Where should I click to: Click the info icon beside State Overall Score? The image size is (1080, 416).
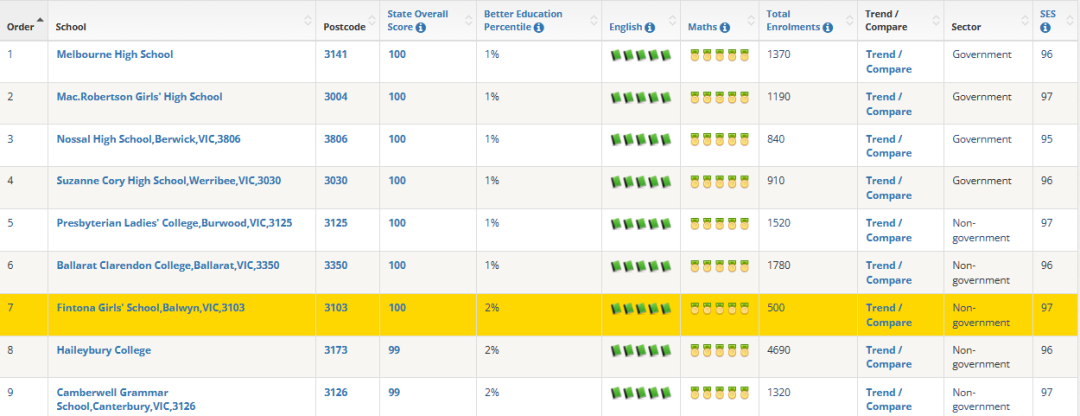point(421,28)
